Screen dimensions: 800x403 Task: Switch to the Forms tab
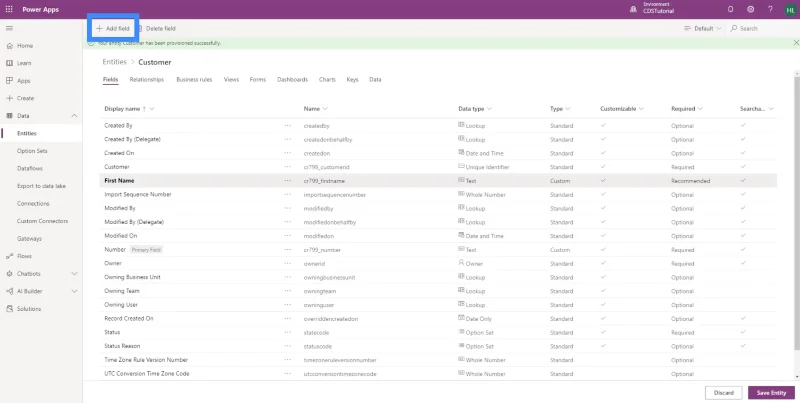[x=258, y=80]
